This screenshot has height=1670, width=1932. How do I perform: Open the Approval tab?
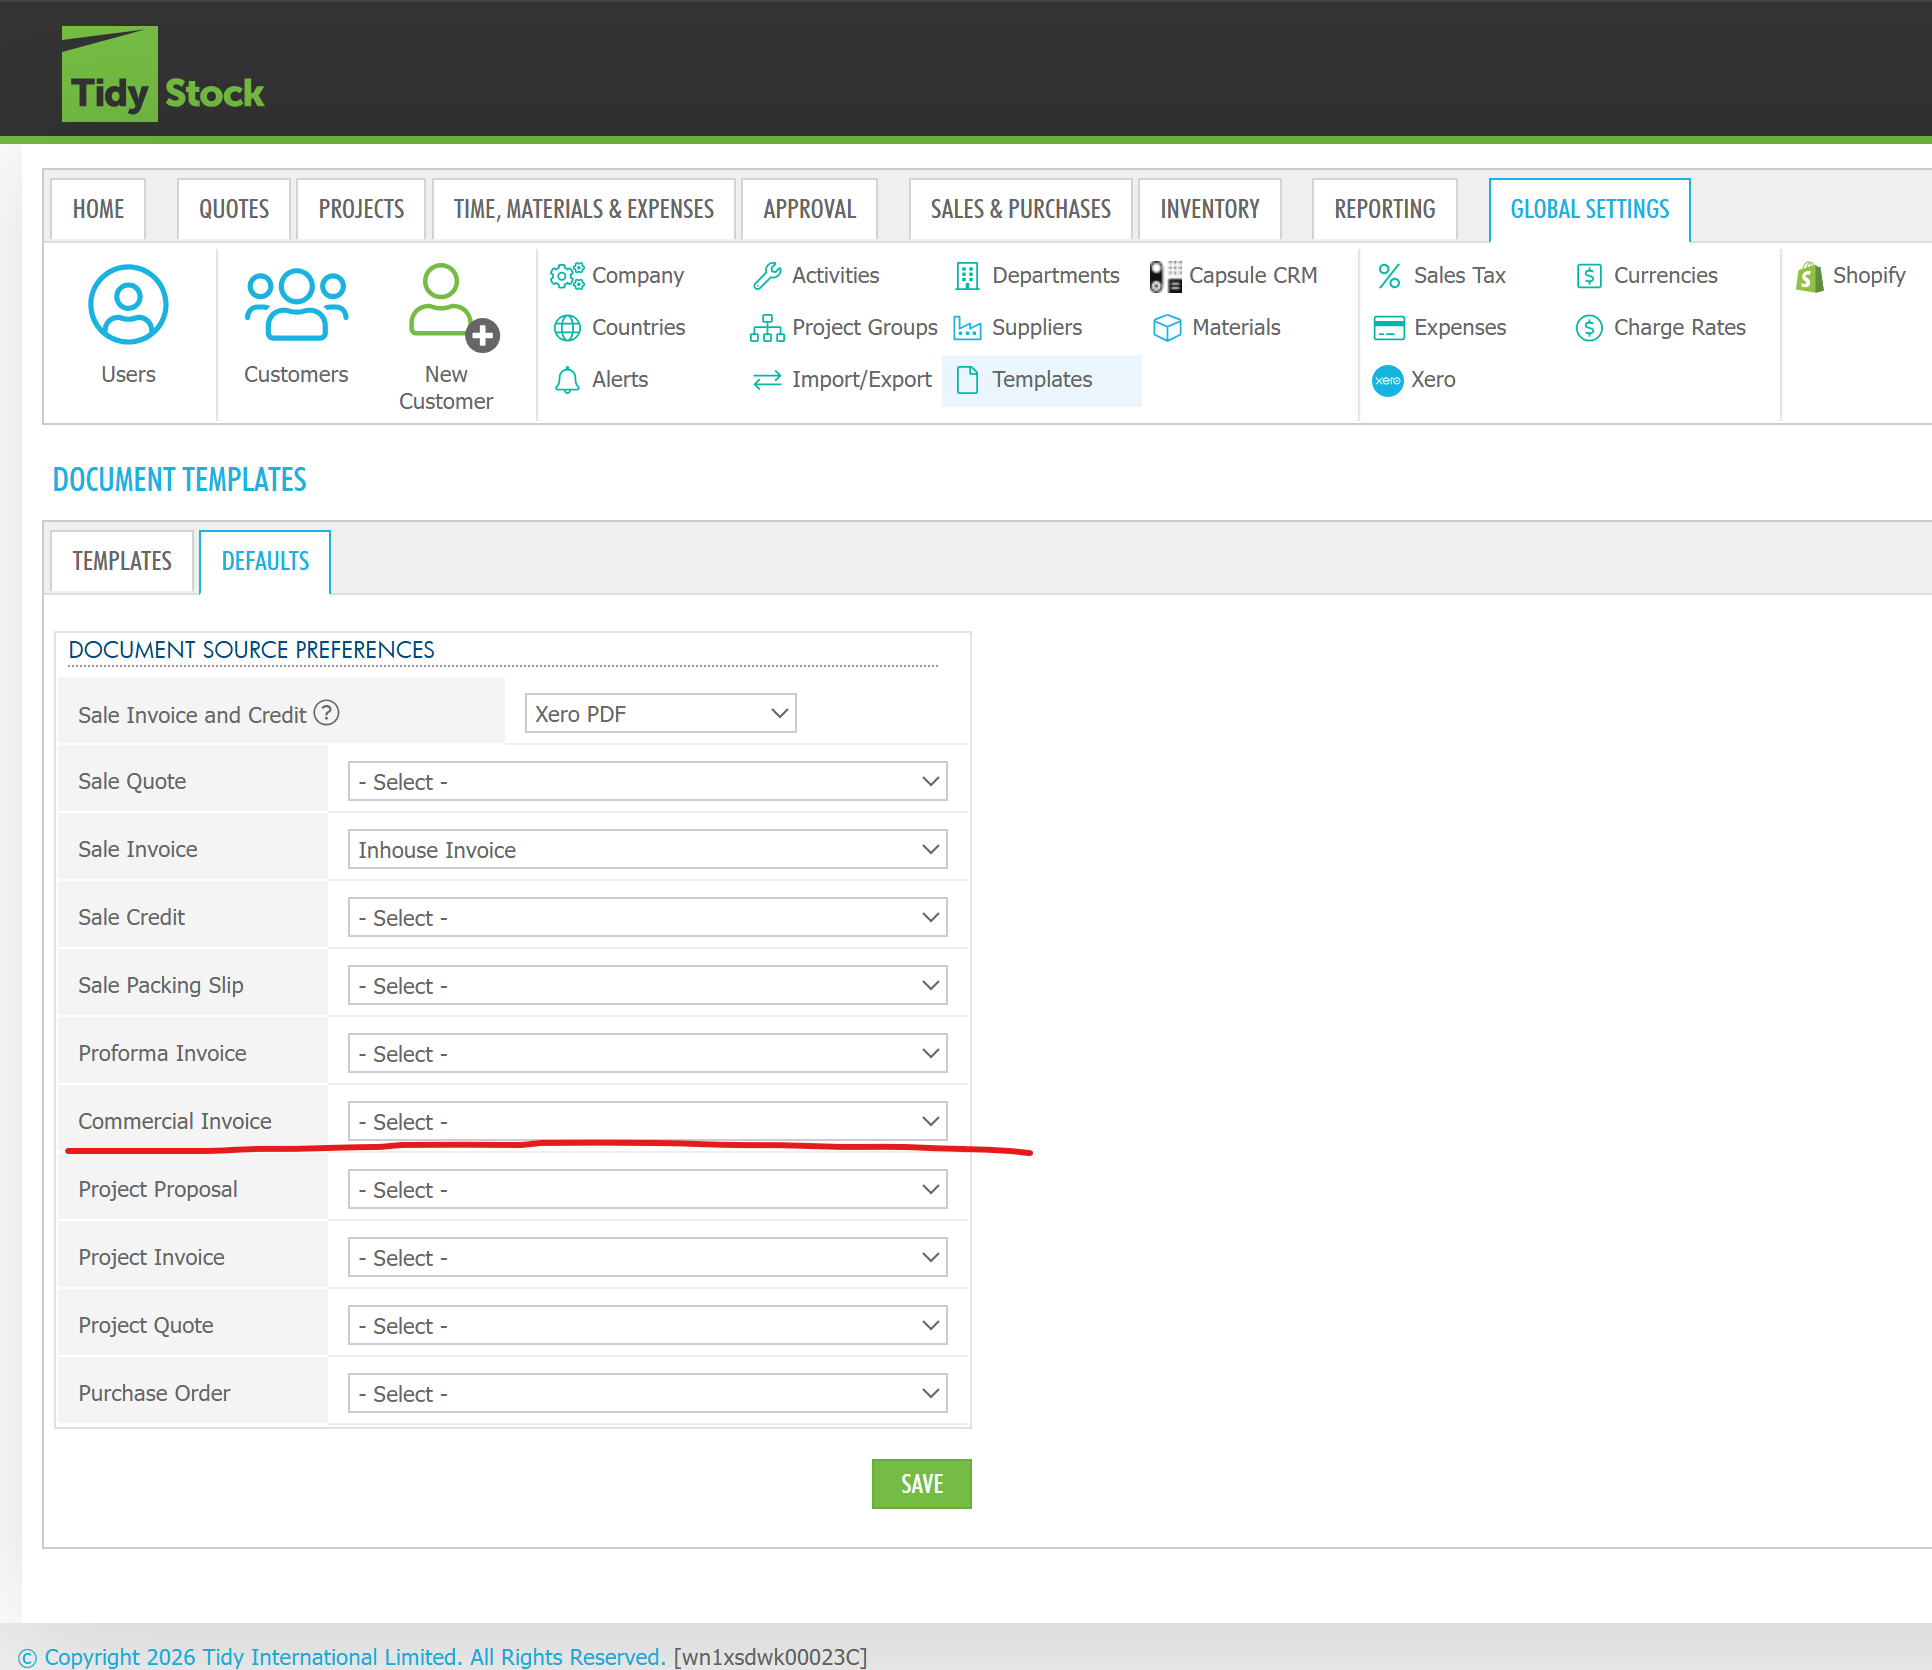pos(810,210)
